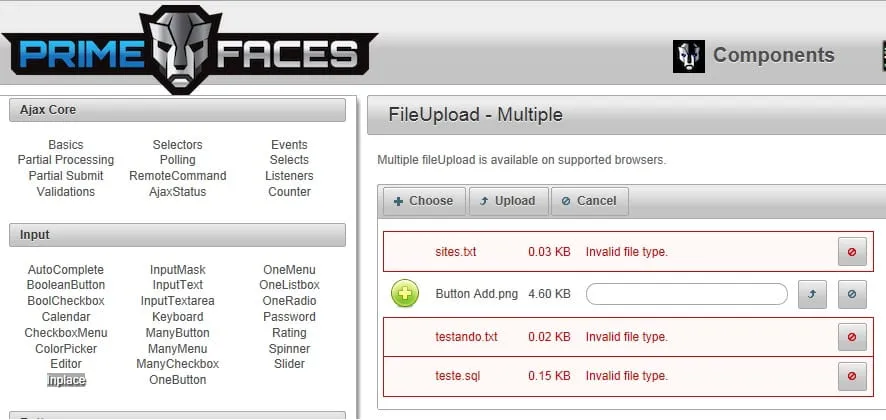This screenshot has width=886, height=420.
Task: Click the PrimeFaces logo
Action: point(189,51)
